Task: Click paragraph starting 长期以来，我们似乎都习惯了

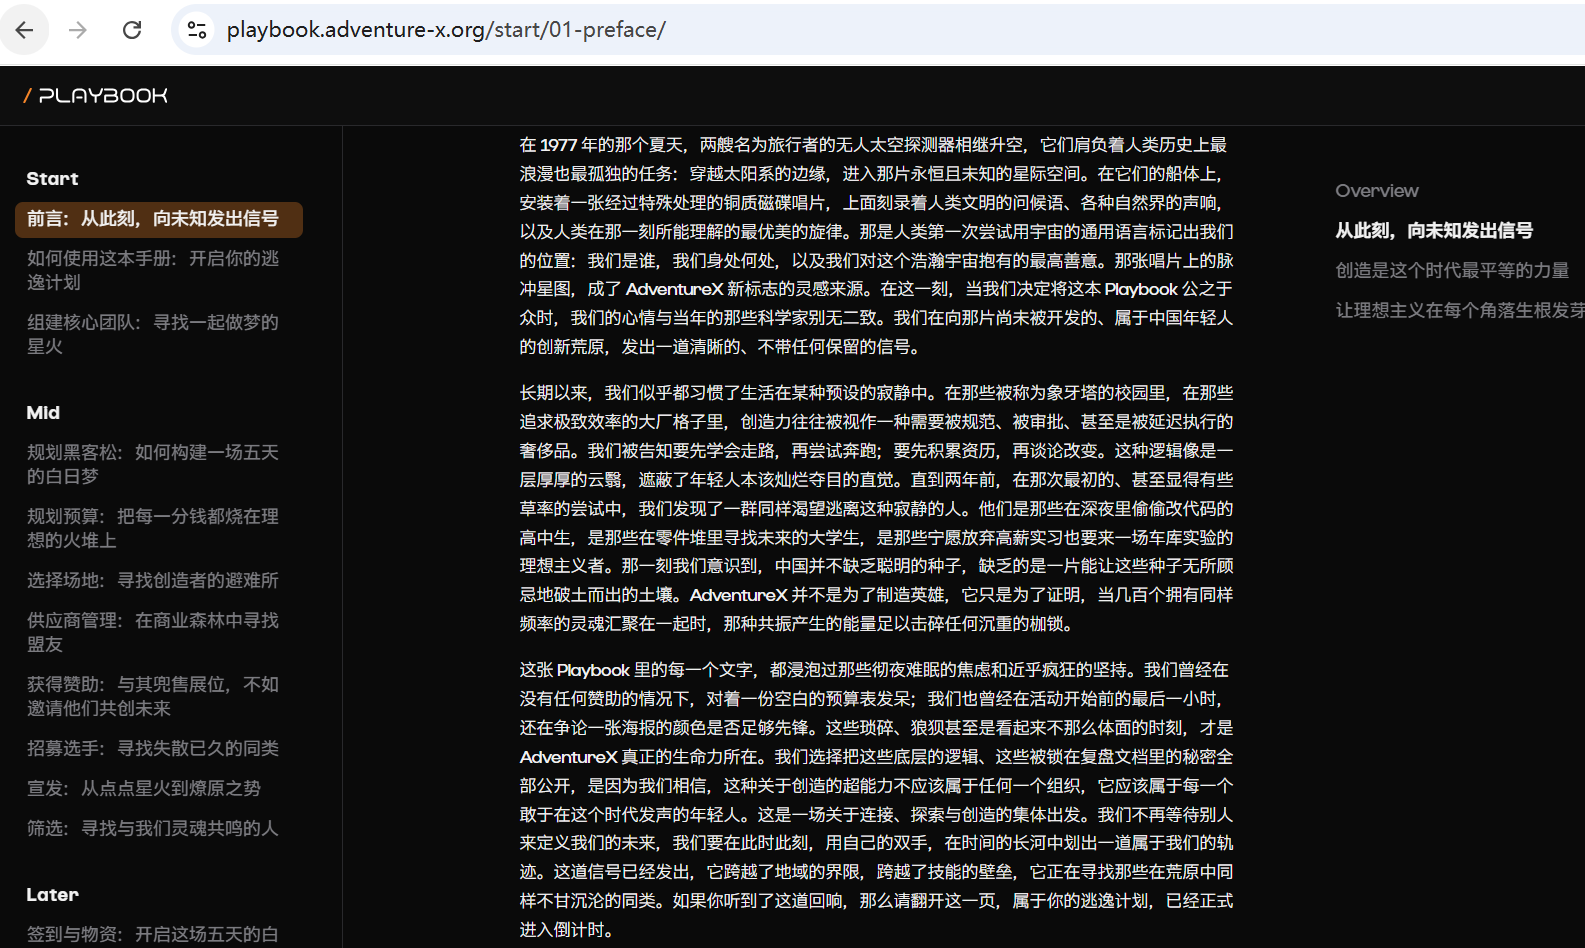Action: tap(877, 508)
